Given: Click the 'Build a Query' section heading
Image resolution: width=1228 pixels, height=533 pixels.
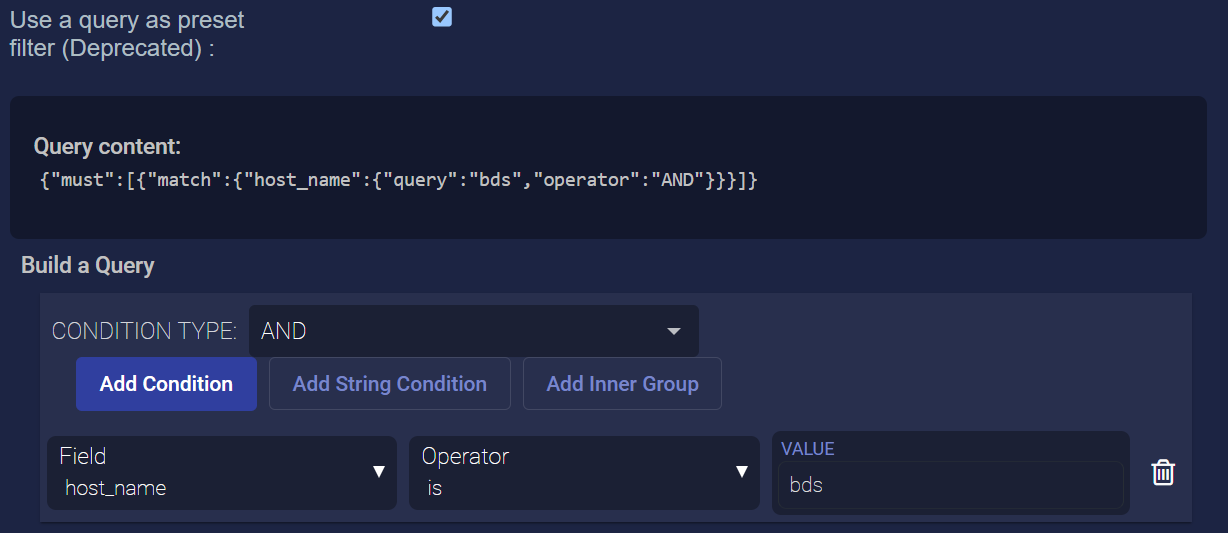Looking at the screenshot, I should (x=88, y=265).
